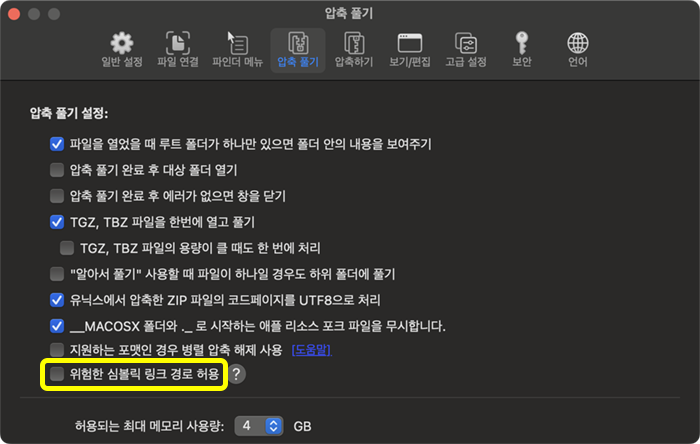This screenshot has height=444, width=700.
Task: Select the 파일 연결 toolbar icon
Action: [178, 44]
